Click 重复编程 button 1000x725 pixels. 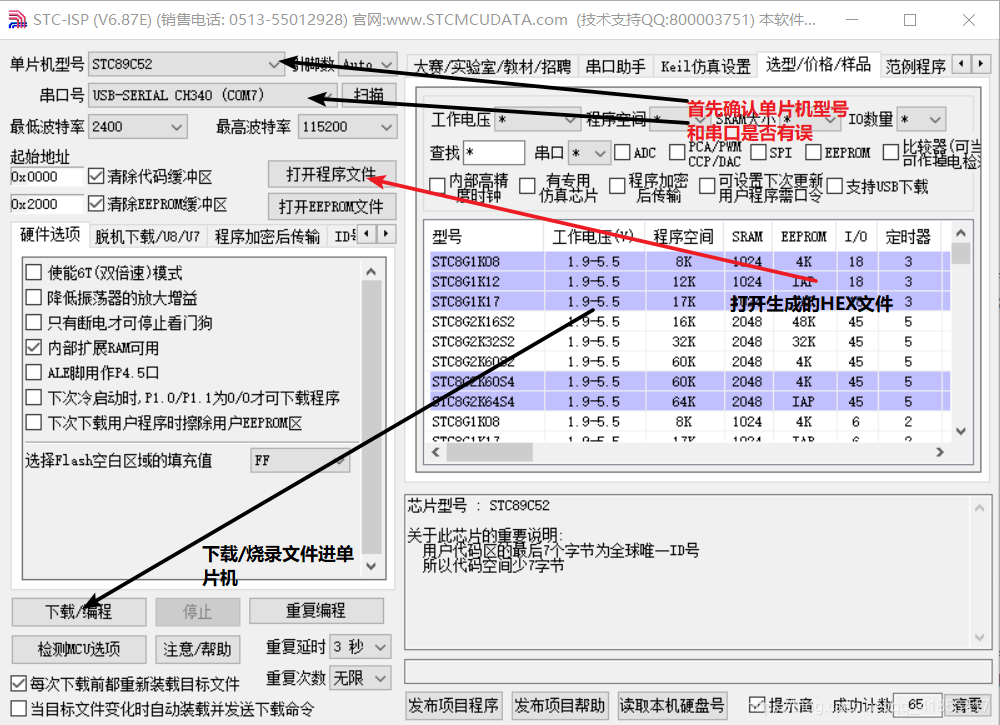click(x=316, y=611)
